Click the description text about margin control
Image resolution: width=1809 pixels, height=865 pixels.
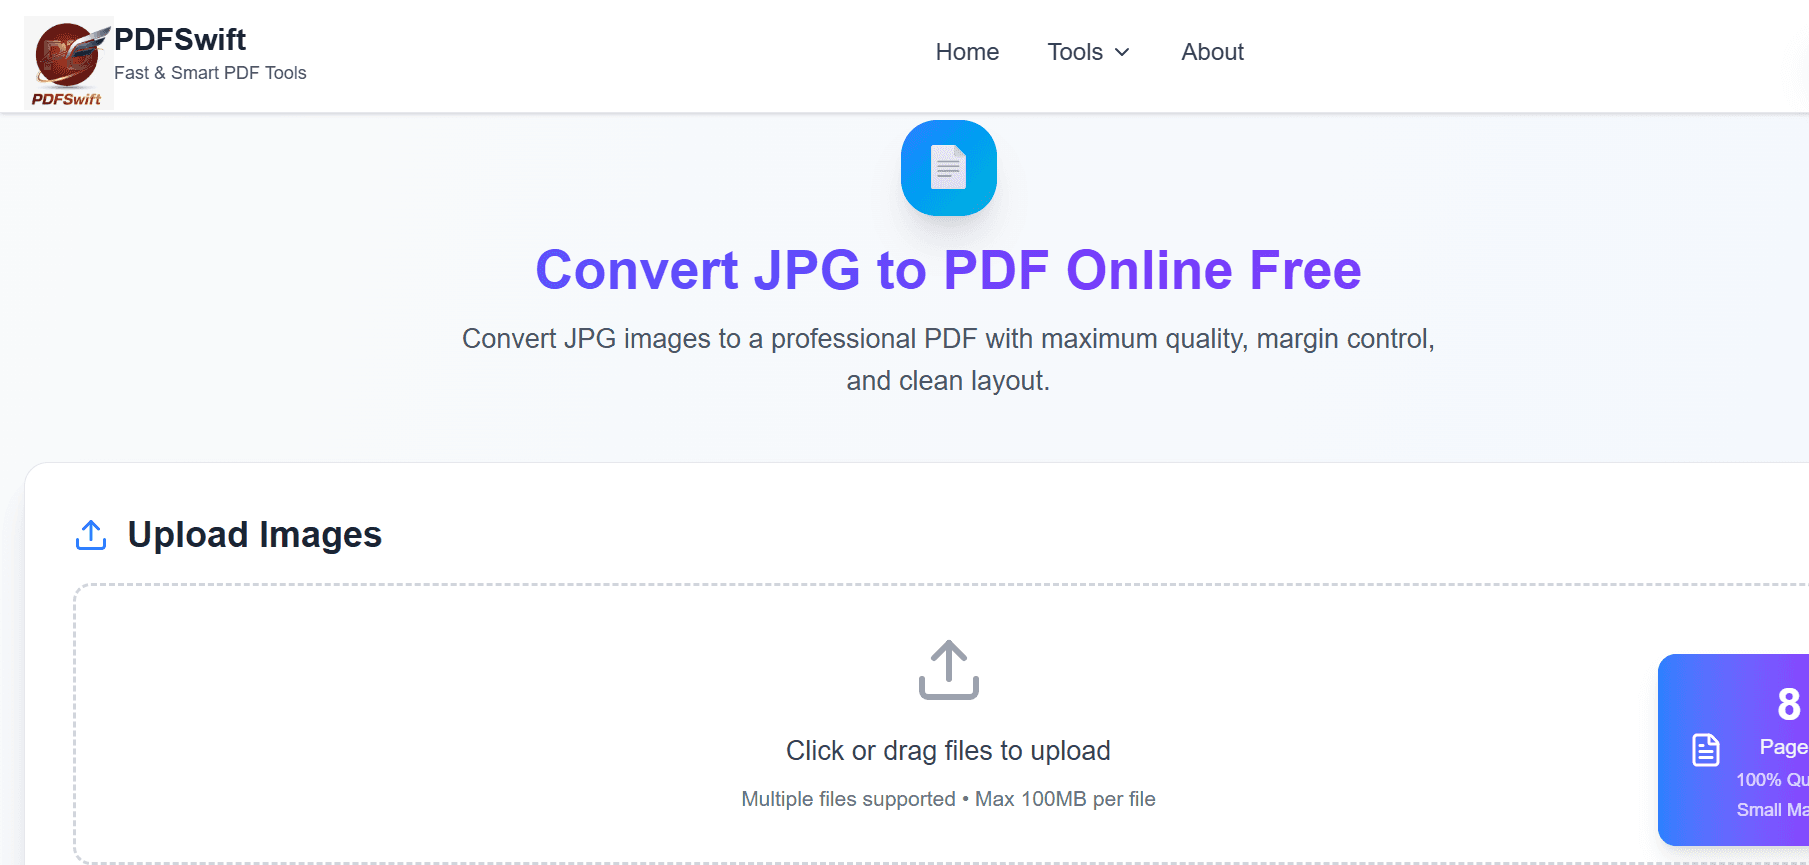coord(948,360)
